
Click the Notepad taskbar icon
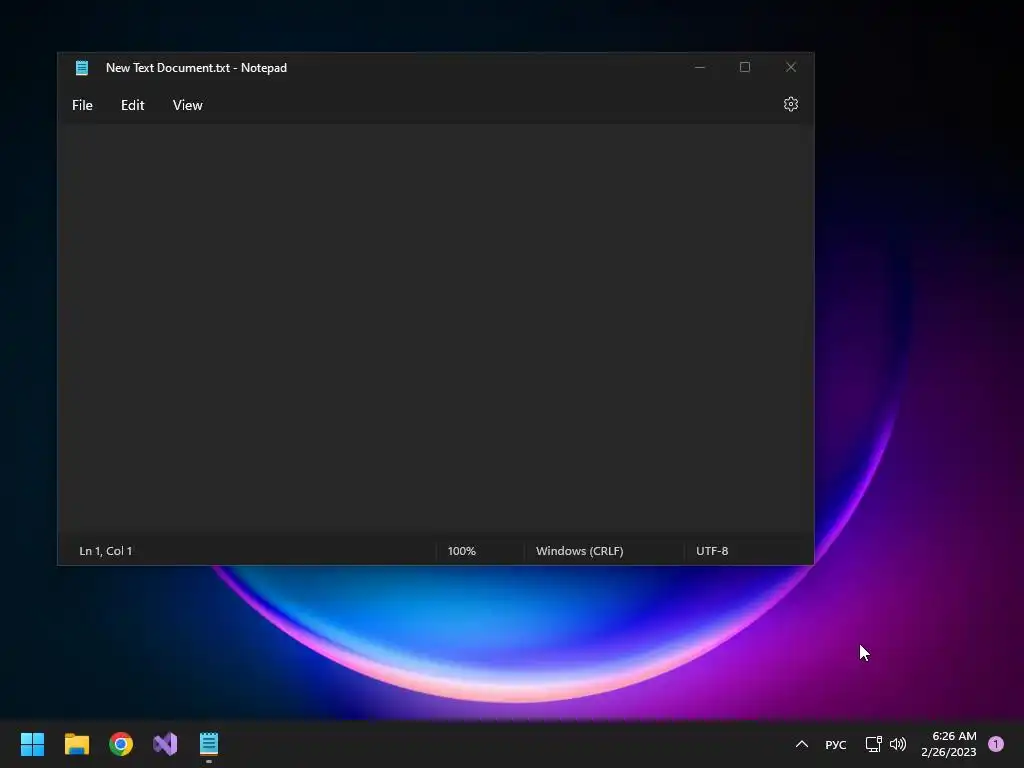[x=209, y=744]
